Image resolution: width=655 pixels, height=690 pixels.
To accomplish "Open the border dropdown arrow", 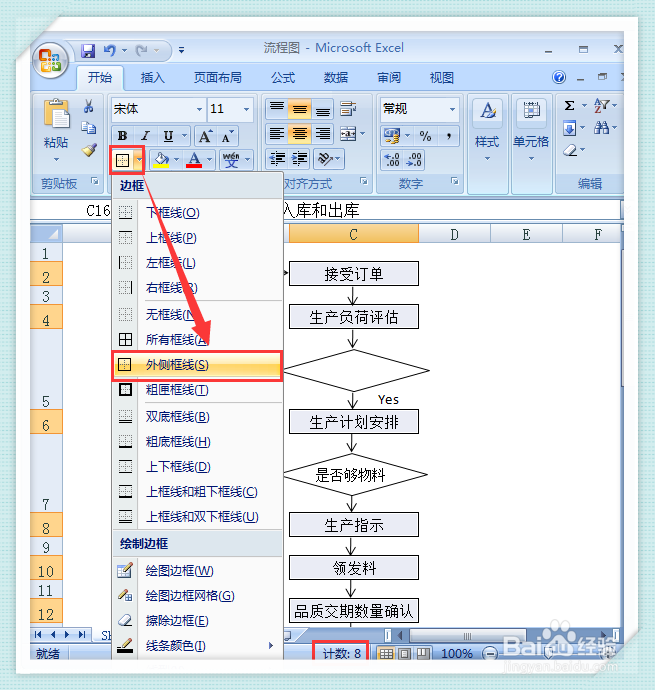I will point(139,160).
